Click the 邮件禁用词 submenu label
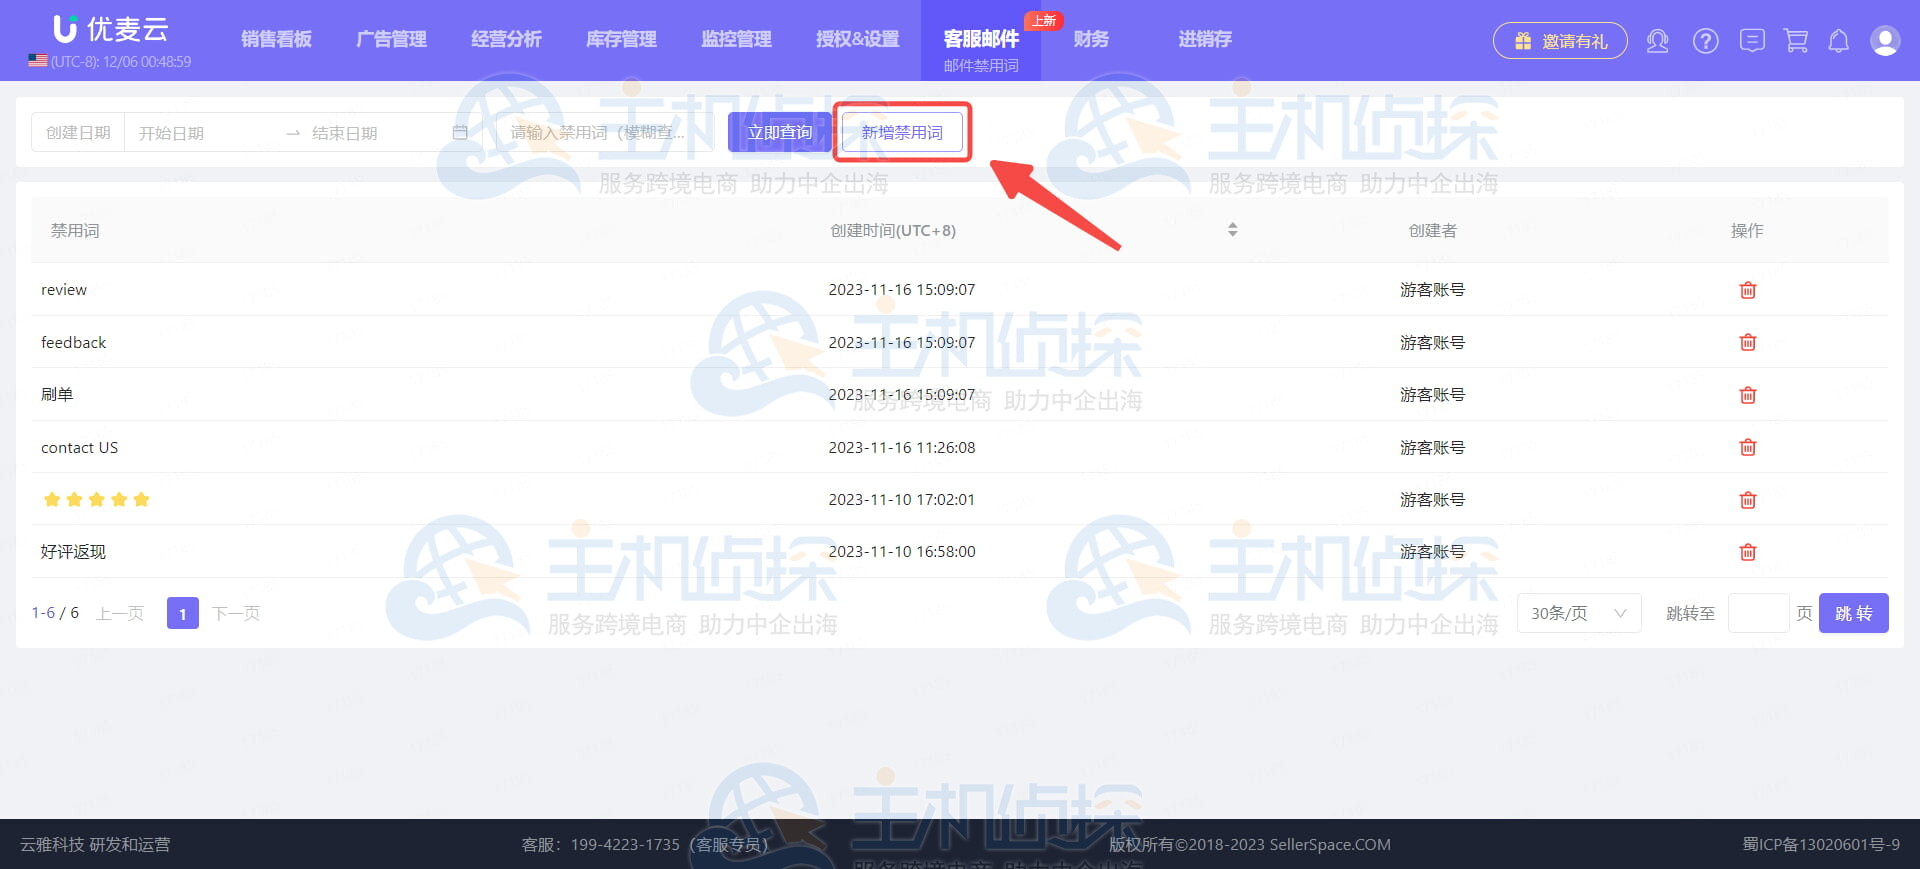 point(981,65)
